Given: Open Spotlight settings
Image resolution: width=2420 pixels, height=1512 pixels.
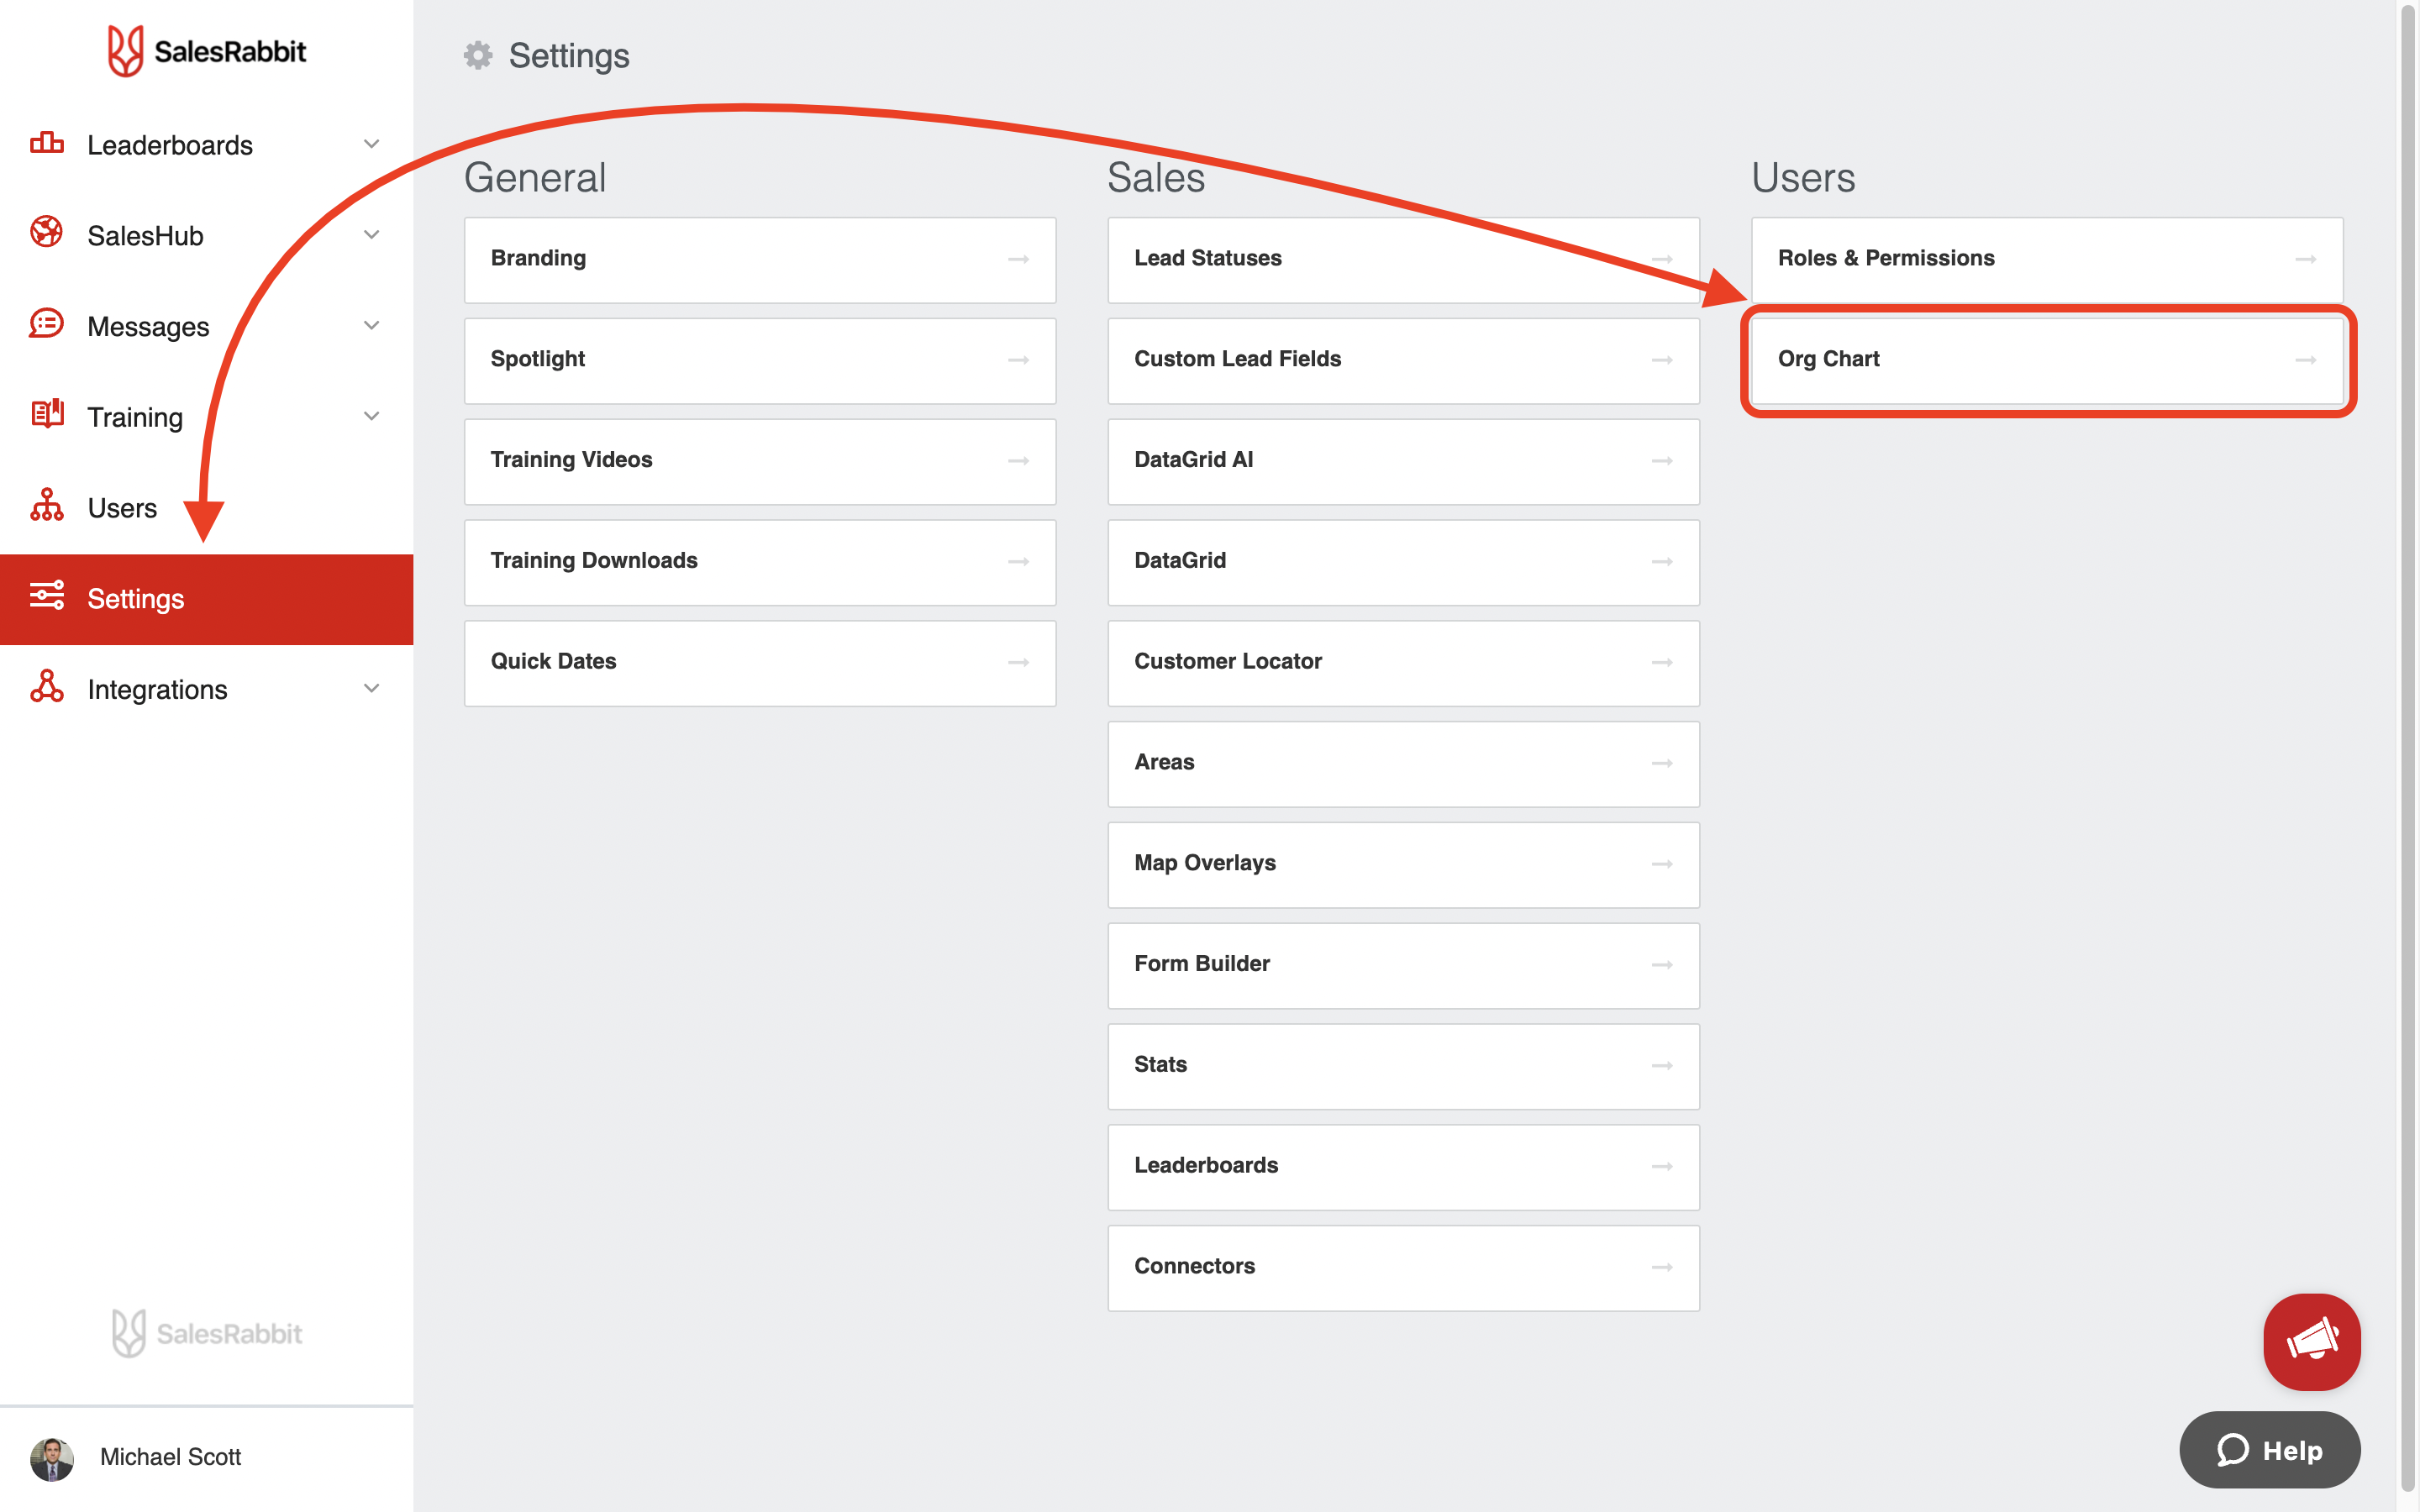Looking at the screenshot, I should pos(760,360).
